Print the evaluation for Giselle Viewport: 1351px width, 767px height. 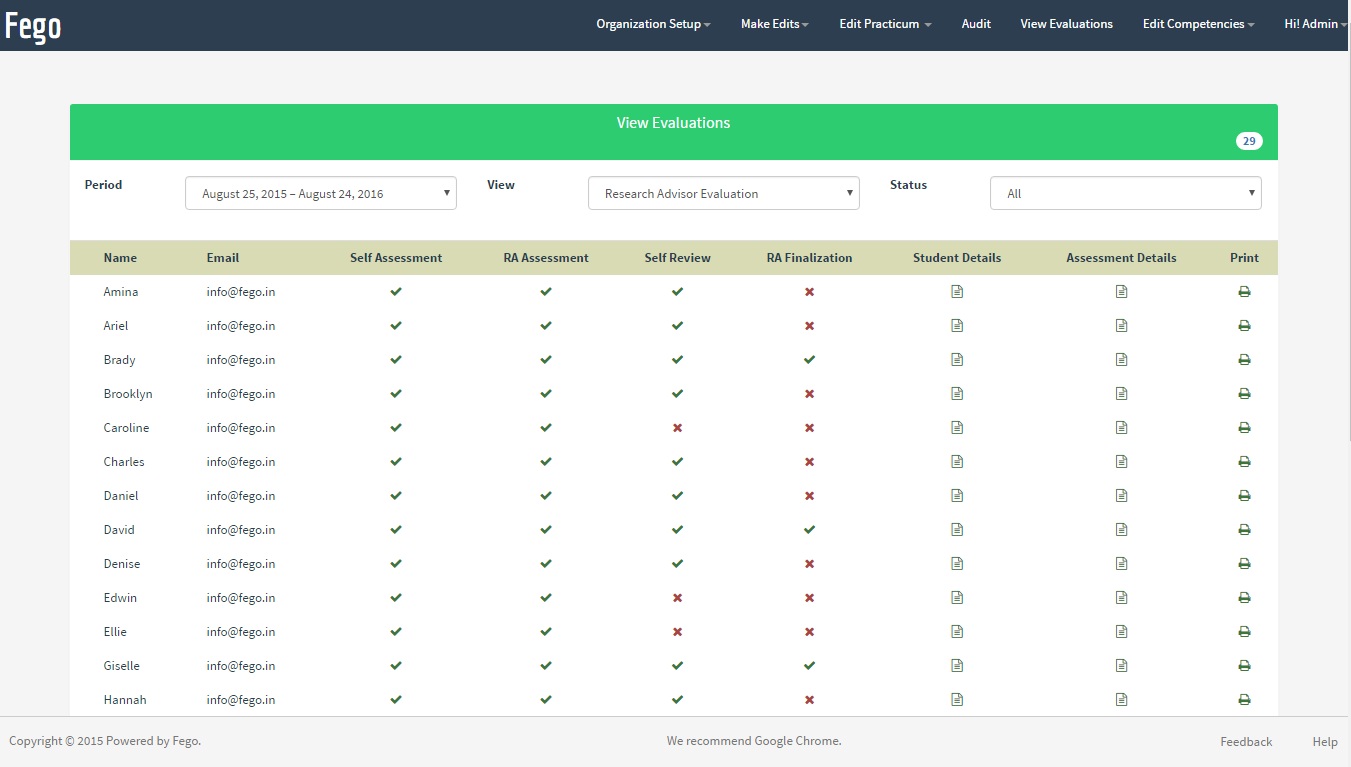(1244, 666)
